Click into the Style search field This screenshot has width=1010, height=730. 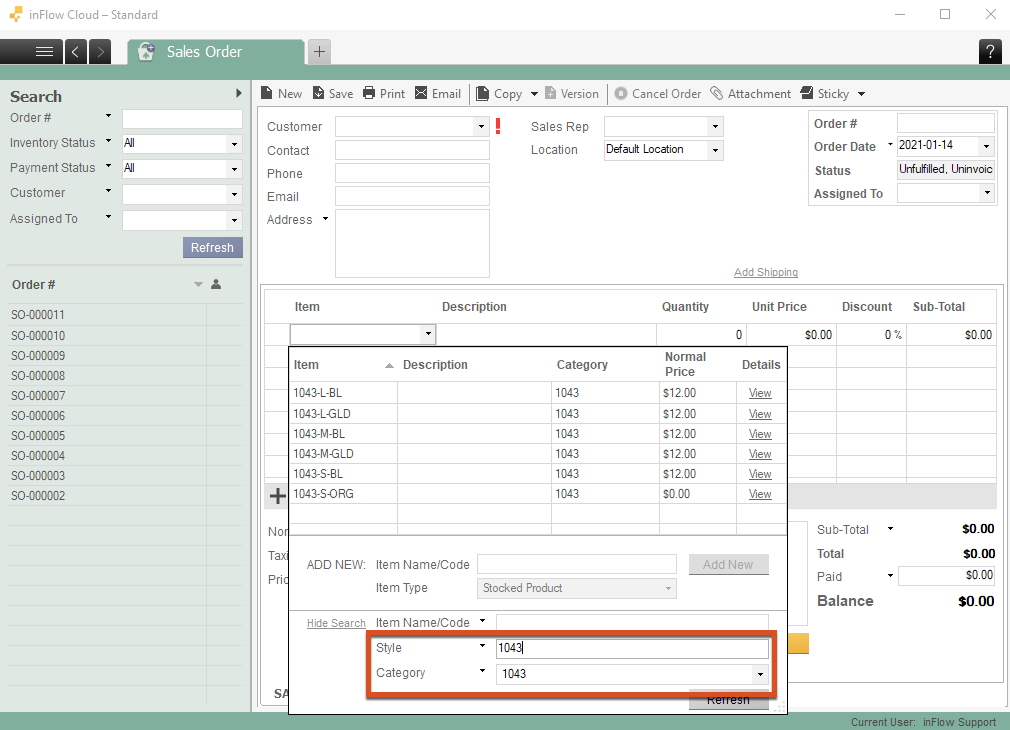point(630,648)
